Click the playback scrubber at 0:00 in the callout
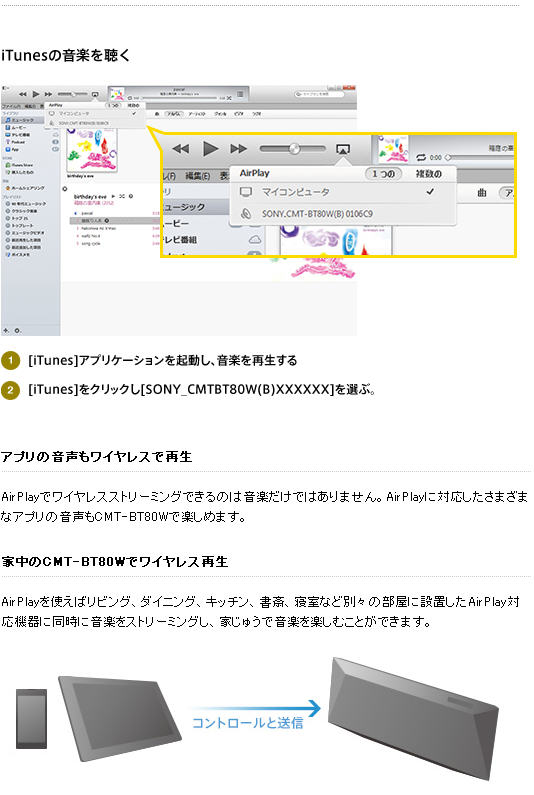Image resolution: width=534 pixels, height=795 pixels. (x=448, y=157)
